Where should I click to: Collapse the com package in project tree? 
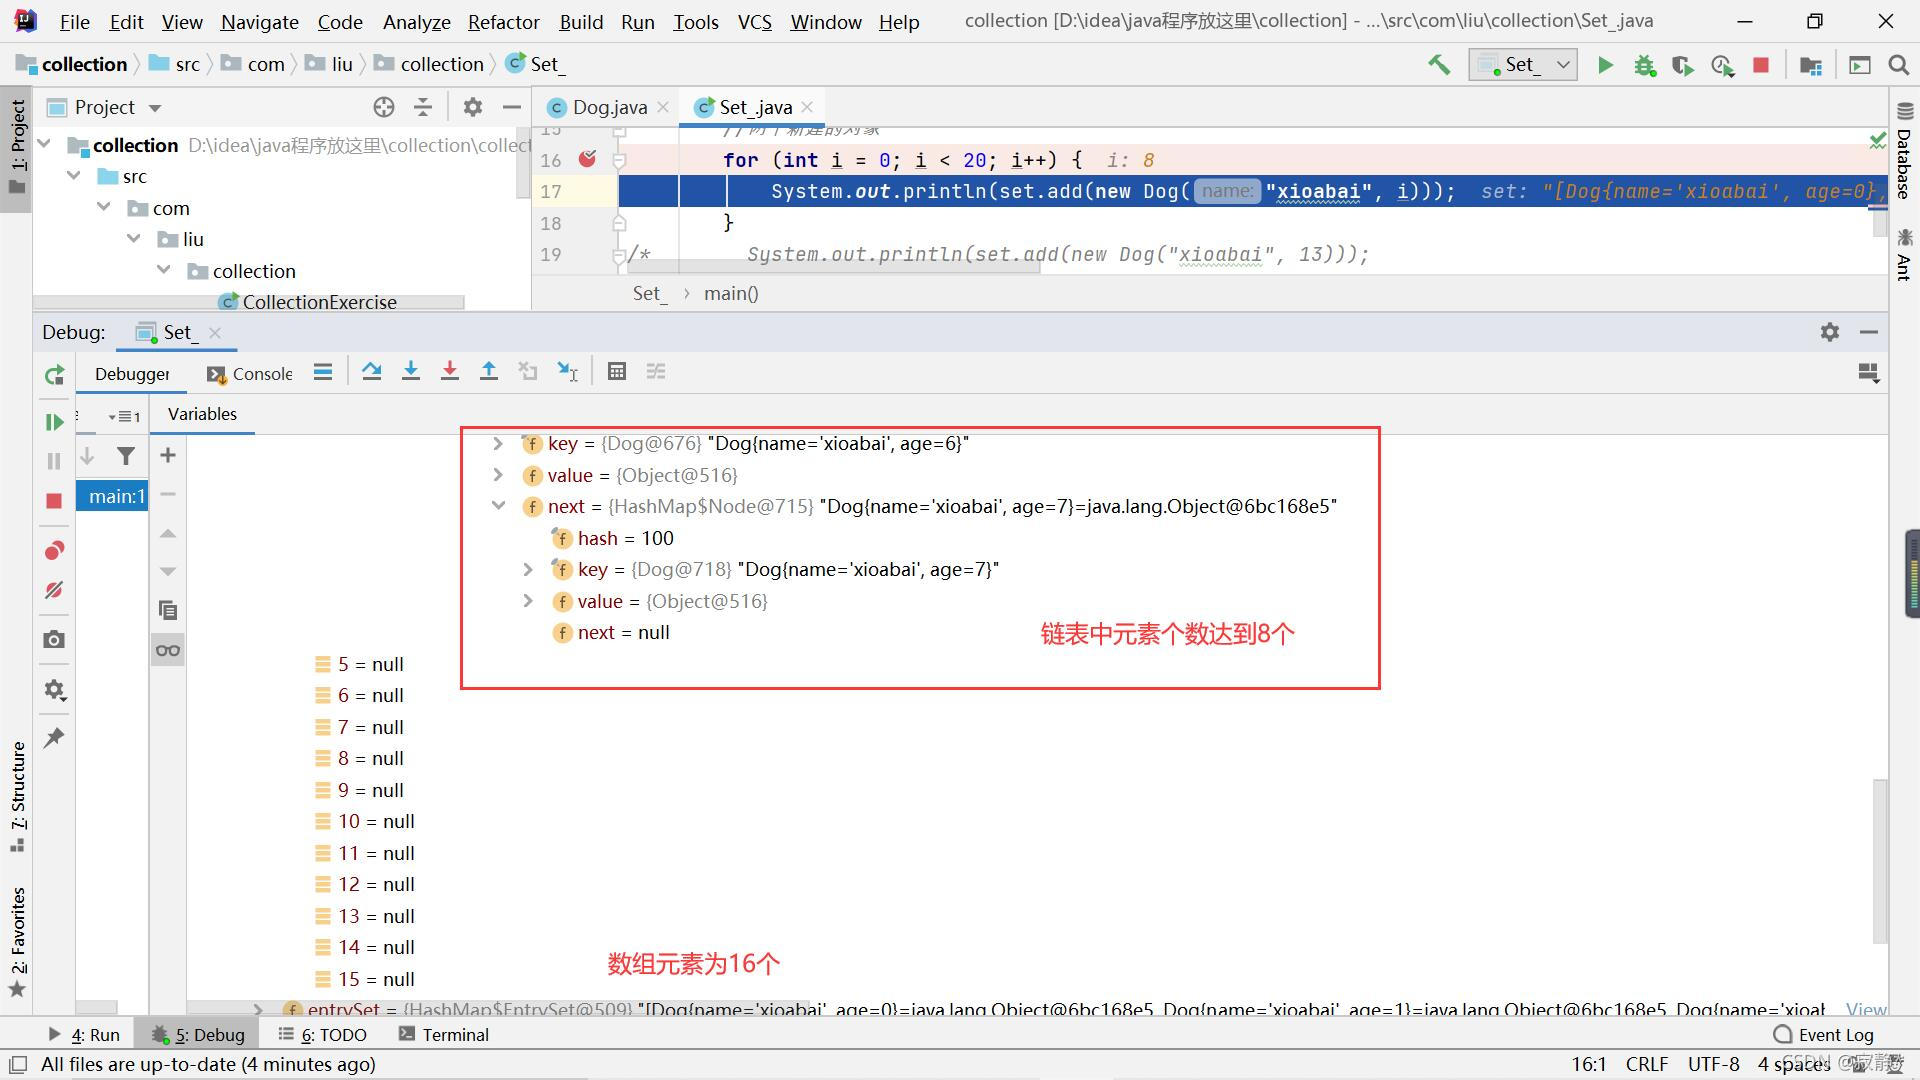(104, 207)
